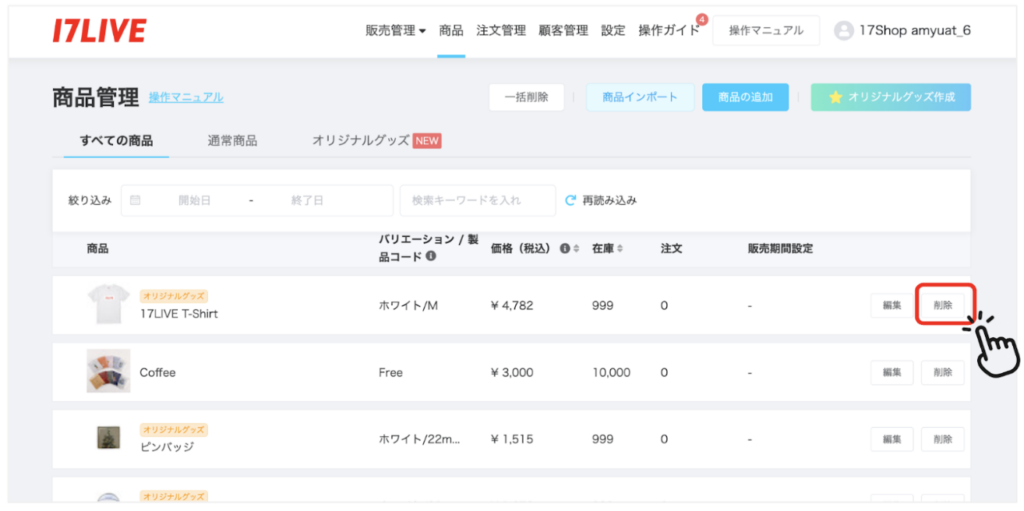Click 削除 for ピンバッジ
This screenshot has width=1024, height=511.
942,439
